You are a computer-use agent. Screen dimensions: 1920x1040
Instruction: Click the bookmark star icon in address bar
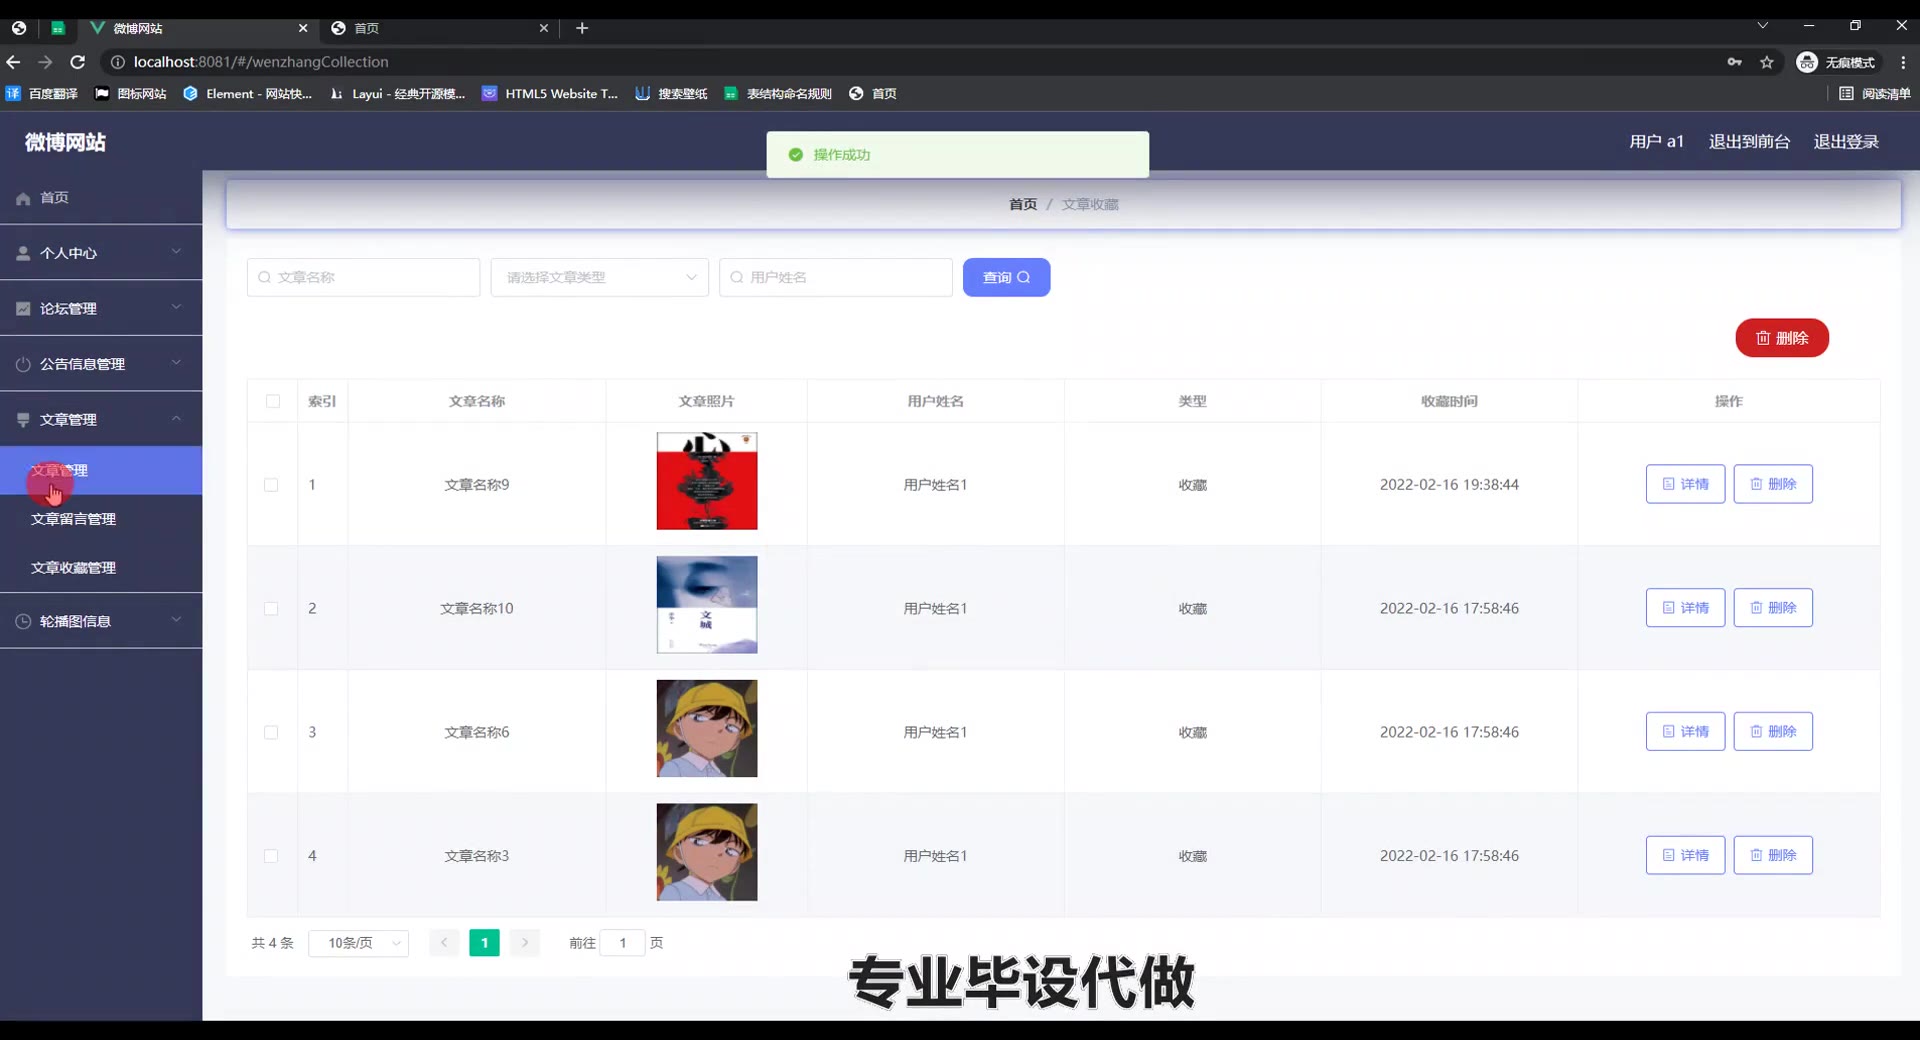[x=1767, y=62]
